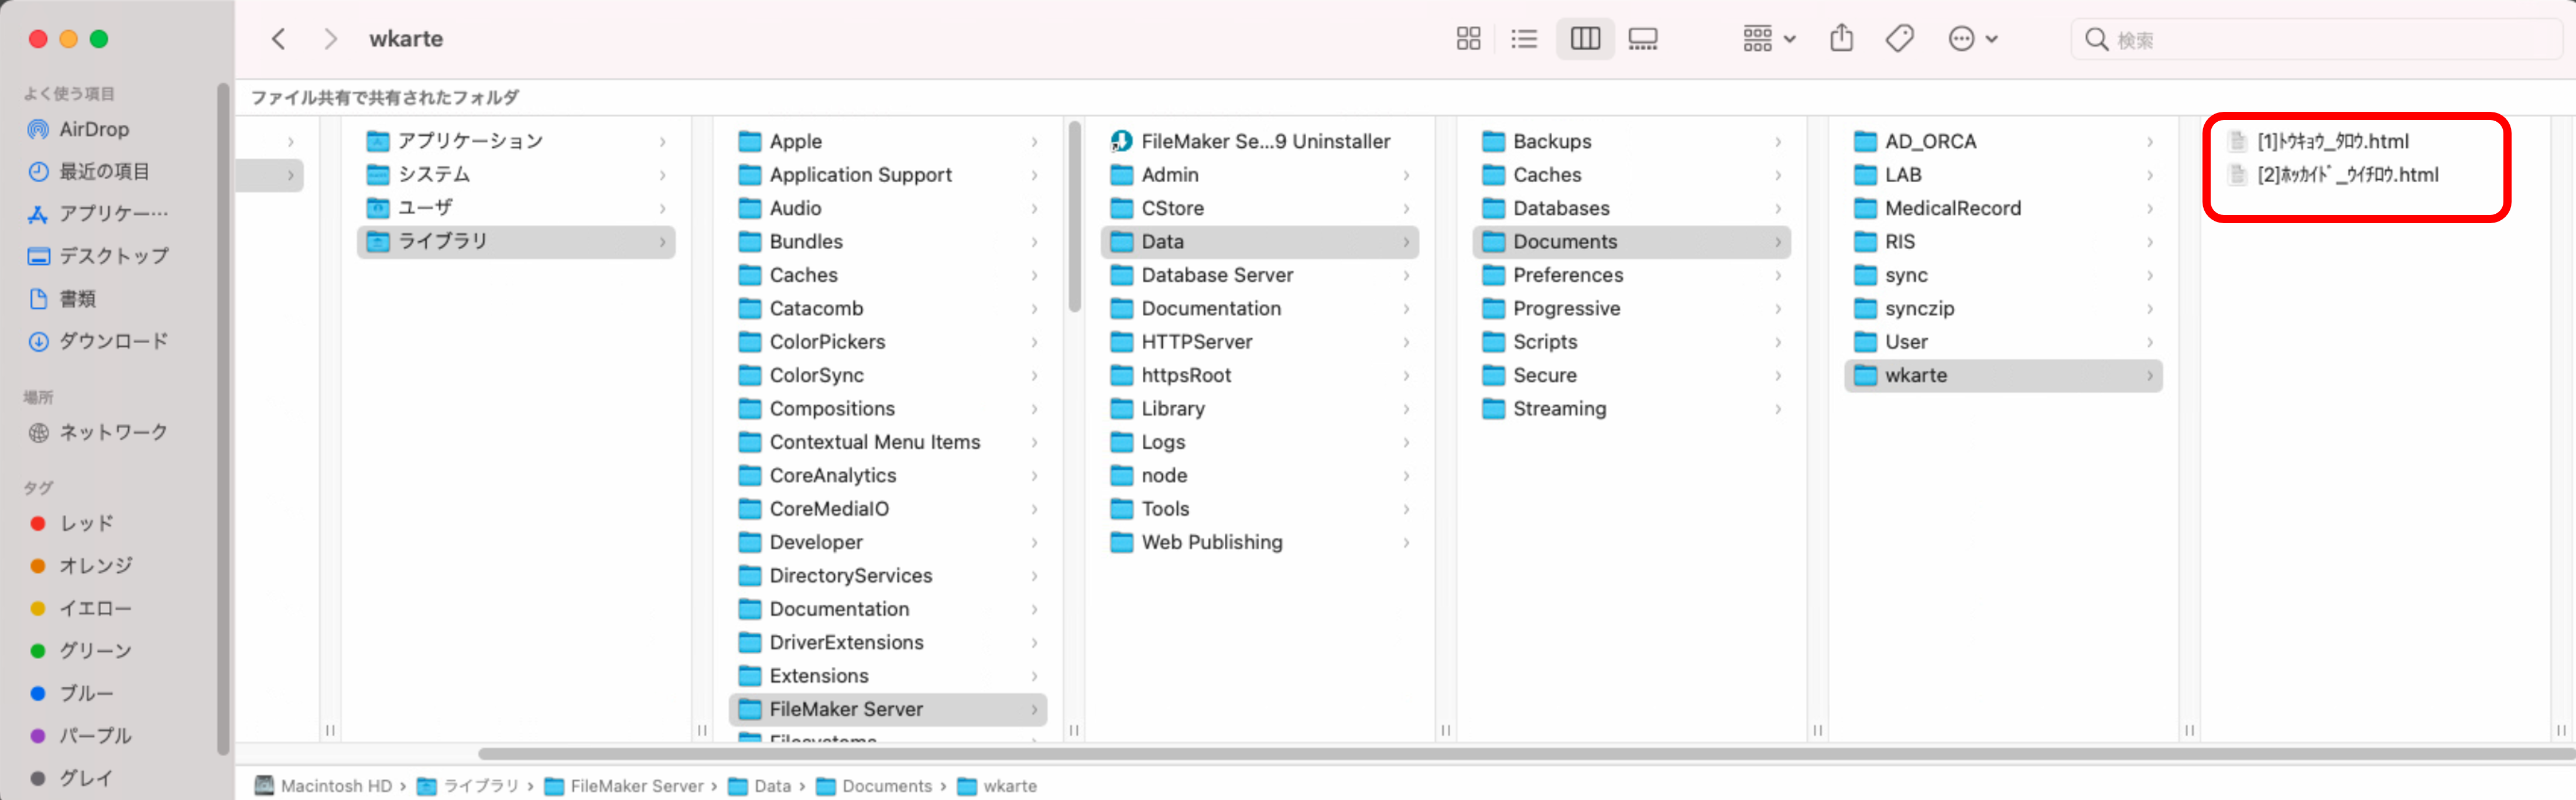Select the ライブラリ folder in column
This screenshot has height=800, width=2576.
pyautogui.click(x=516, y=241)
